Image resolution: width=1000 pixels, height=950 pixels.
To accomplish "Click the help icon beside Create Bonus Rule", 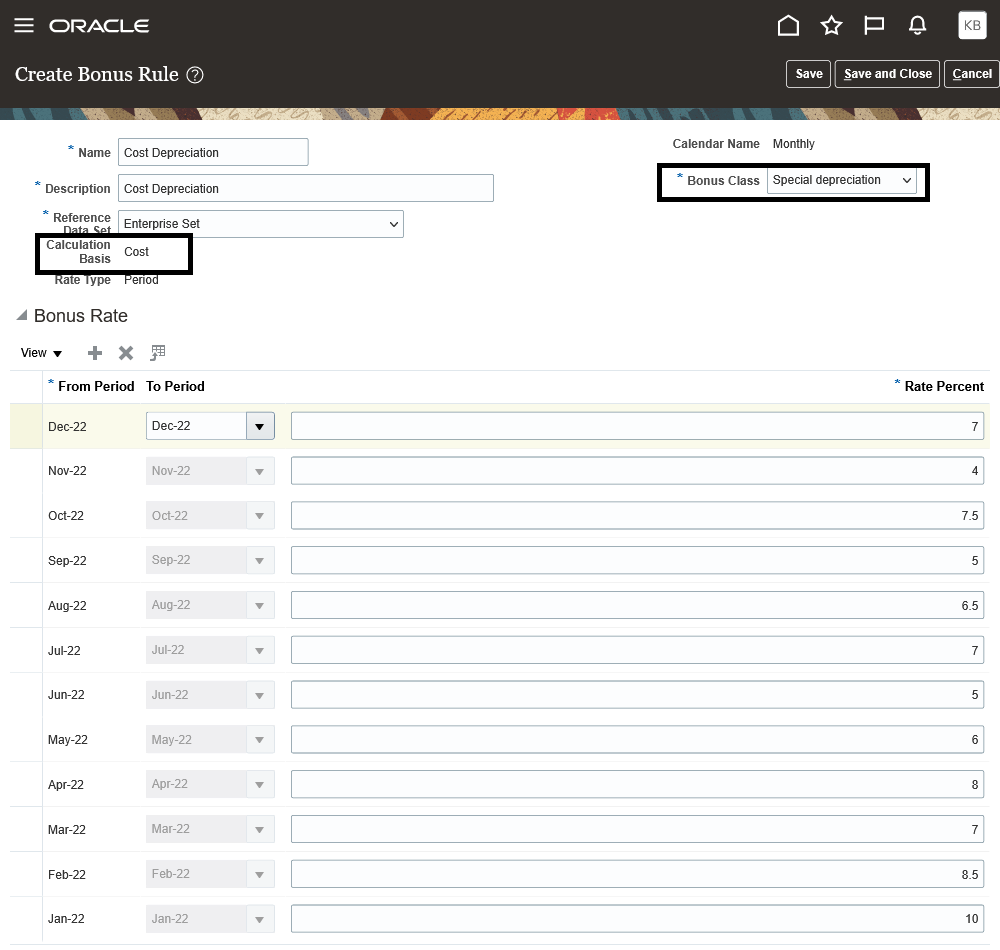I will click(x=196, y=75).
